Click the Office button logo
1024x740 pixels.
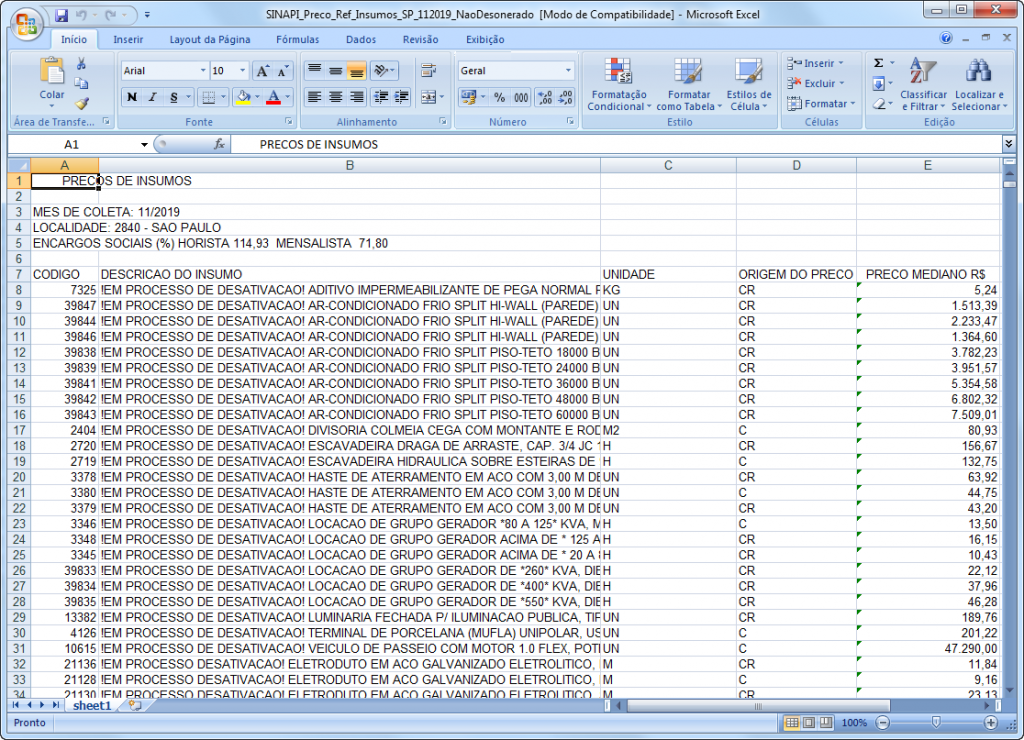coord(26,24)
